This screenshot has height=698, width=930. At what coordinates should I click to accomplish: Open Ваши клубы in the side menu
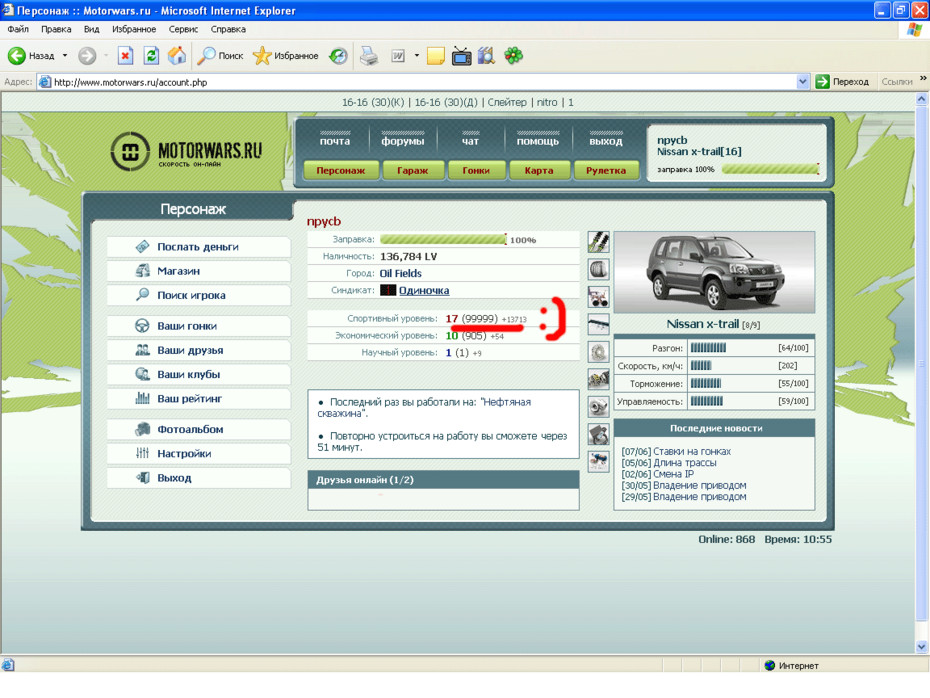coord(199,375)
